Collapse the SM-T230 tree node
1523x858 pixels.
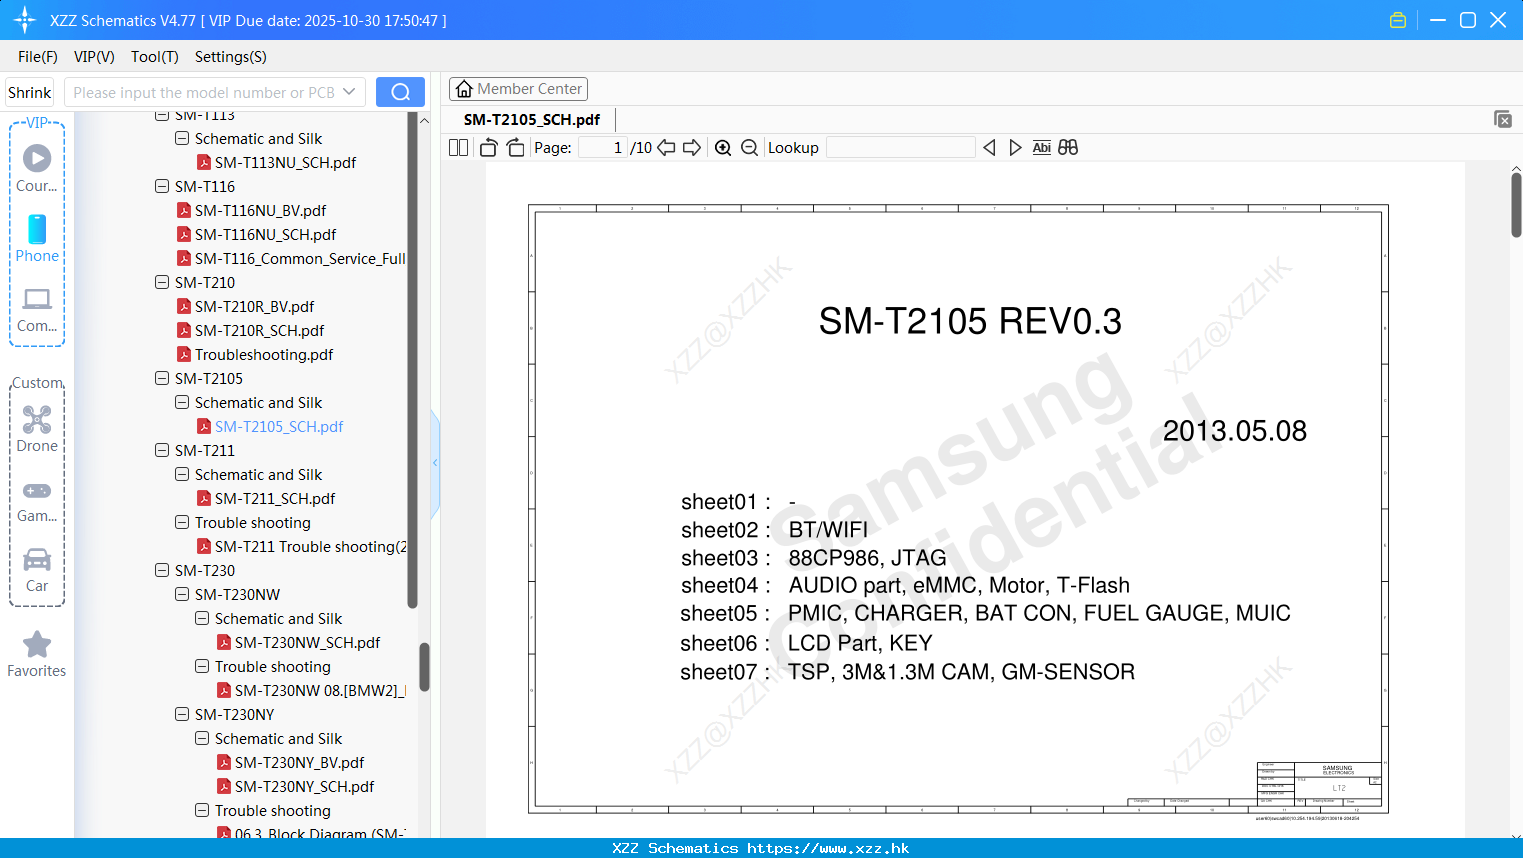[x=162, y=570]
